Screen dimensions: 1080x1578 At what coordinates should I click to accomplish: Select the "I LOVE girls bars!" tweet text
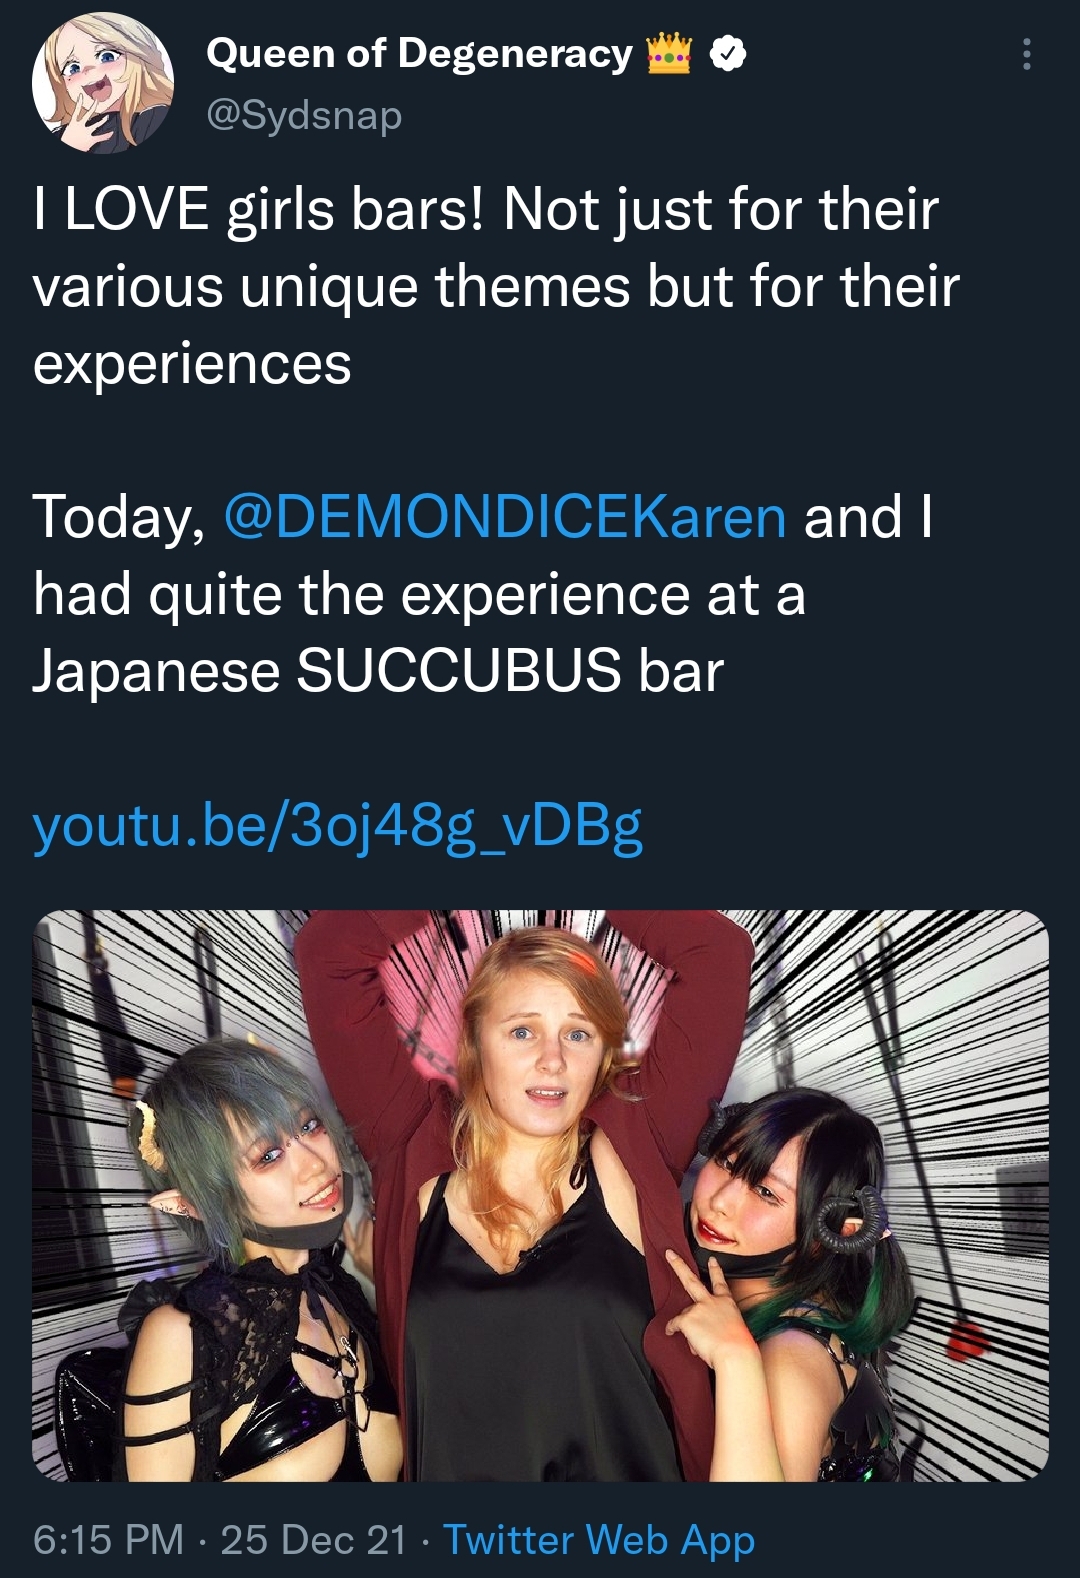[258, 210]
